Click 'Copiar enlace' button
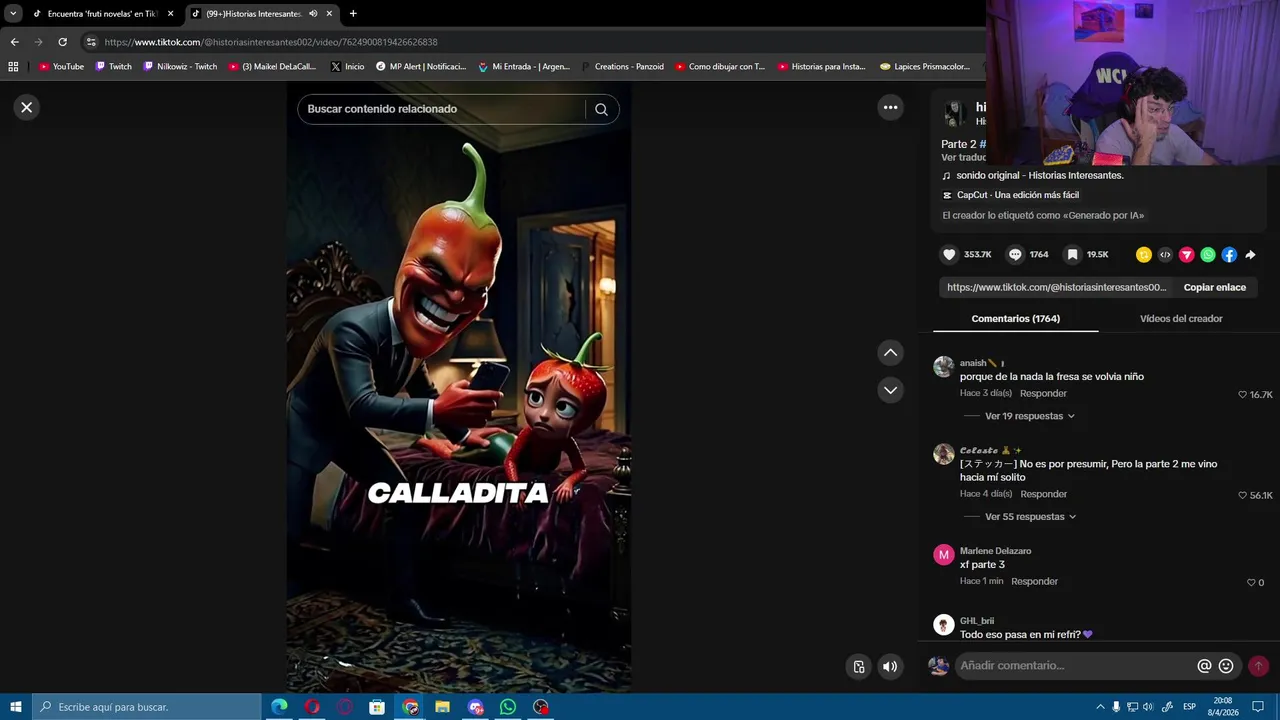This screenshot has width=1280, height=720. [1214, 287]
